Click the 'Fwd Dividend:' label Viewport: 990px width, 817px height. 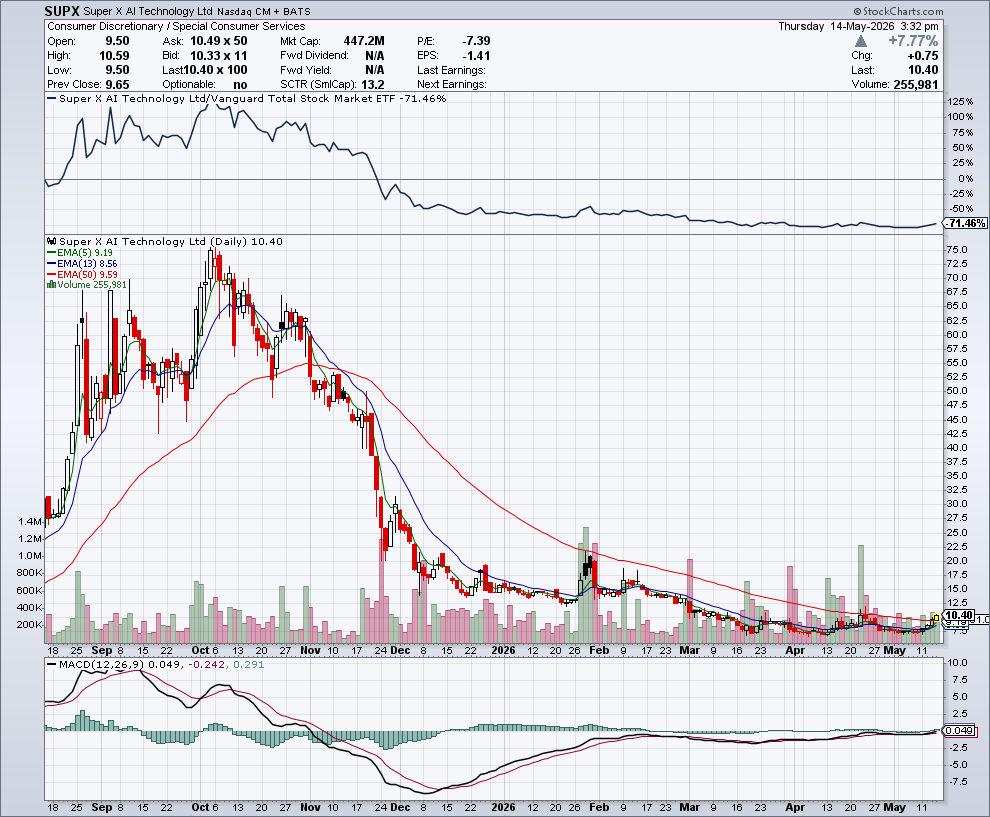314,56
